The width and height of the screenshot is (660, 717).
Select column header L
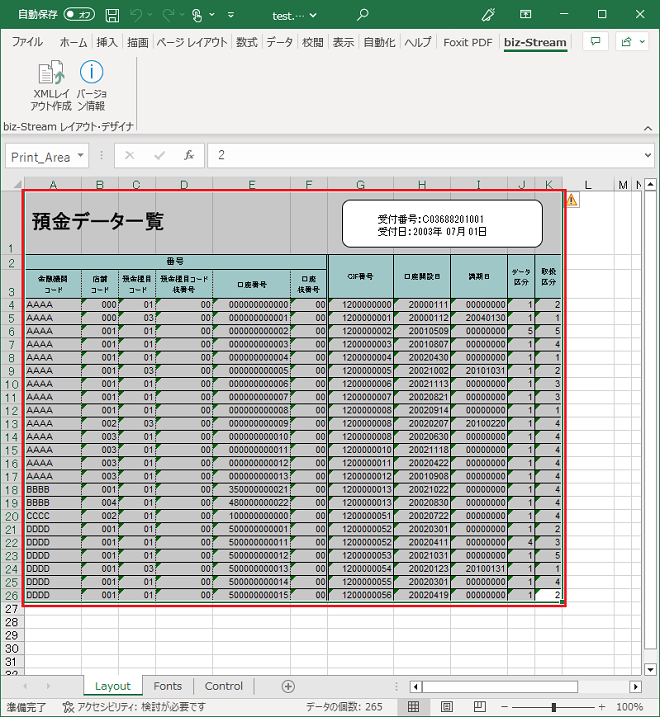pyautogui.click(x=588, y=184)
